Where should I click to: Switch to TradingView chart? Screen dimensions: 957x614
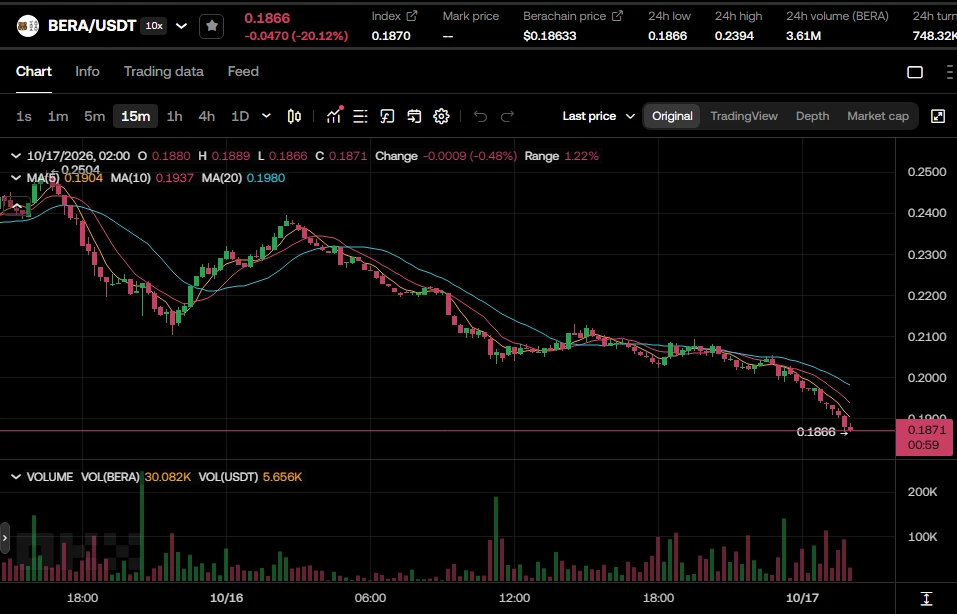click(x=744, y=116)
